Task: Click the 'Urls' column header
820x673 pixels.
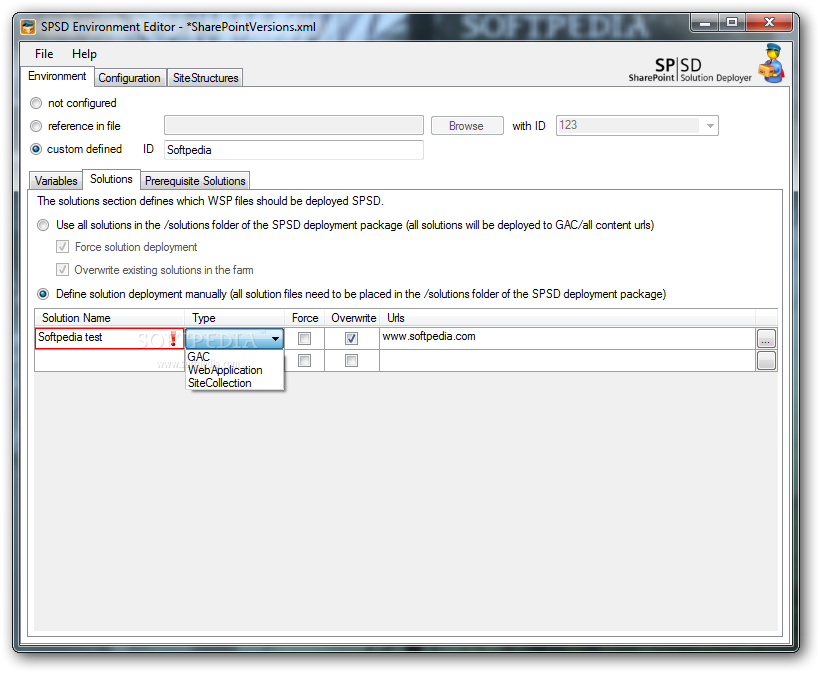Action: pyautogui.click(x=567, y=318)
